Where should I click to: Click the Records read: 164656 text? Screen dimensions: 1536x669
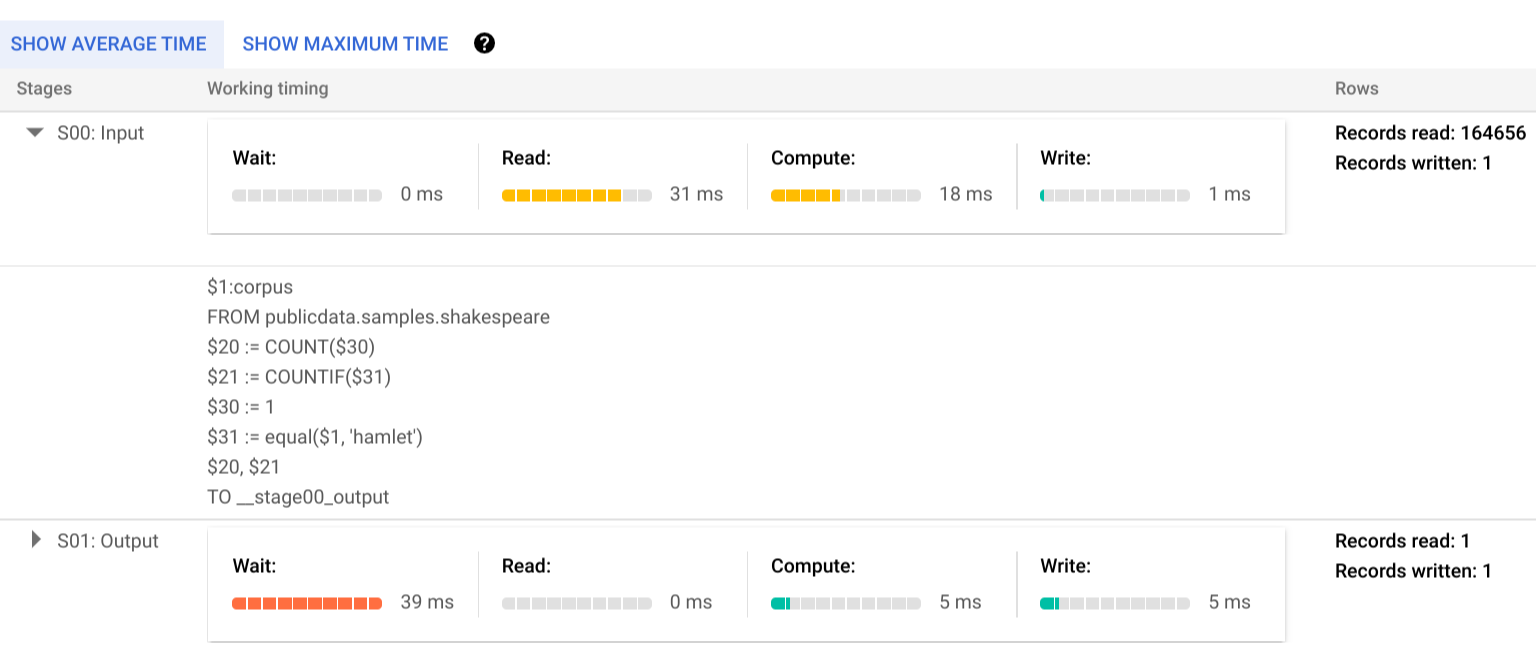pyautogui.click(x=1428, y=132)
